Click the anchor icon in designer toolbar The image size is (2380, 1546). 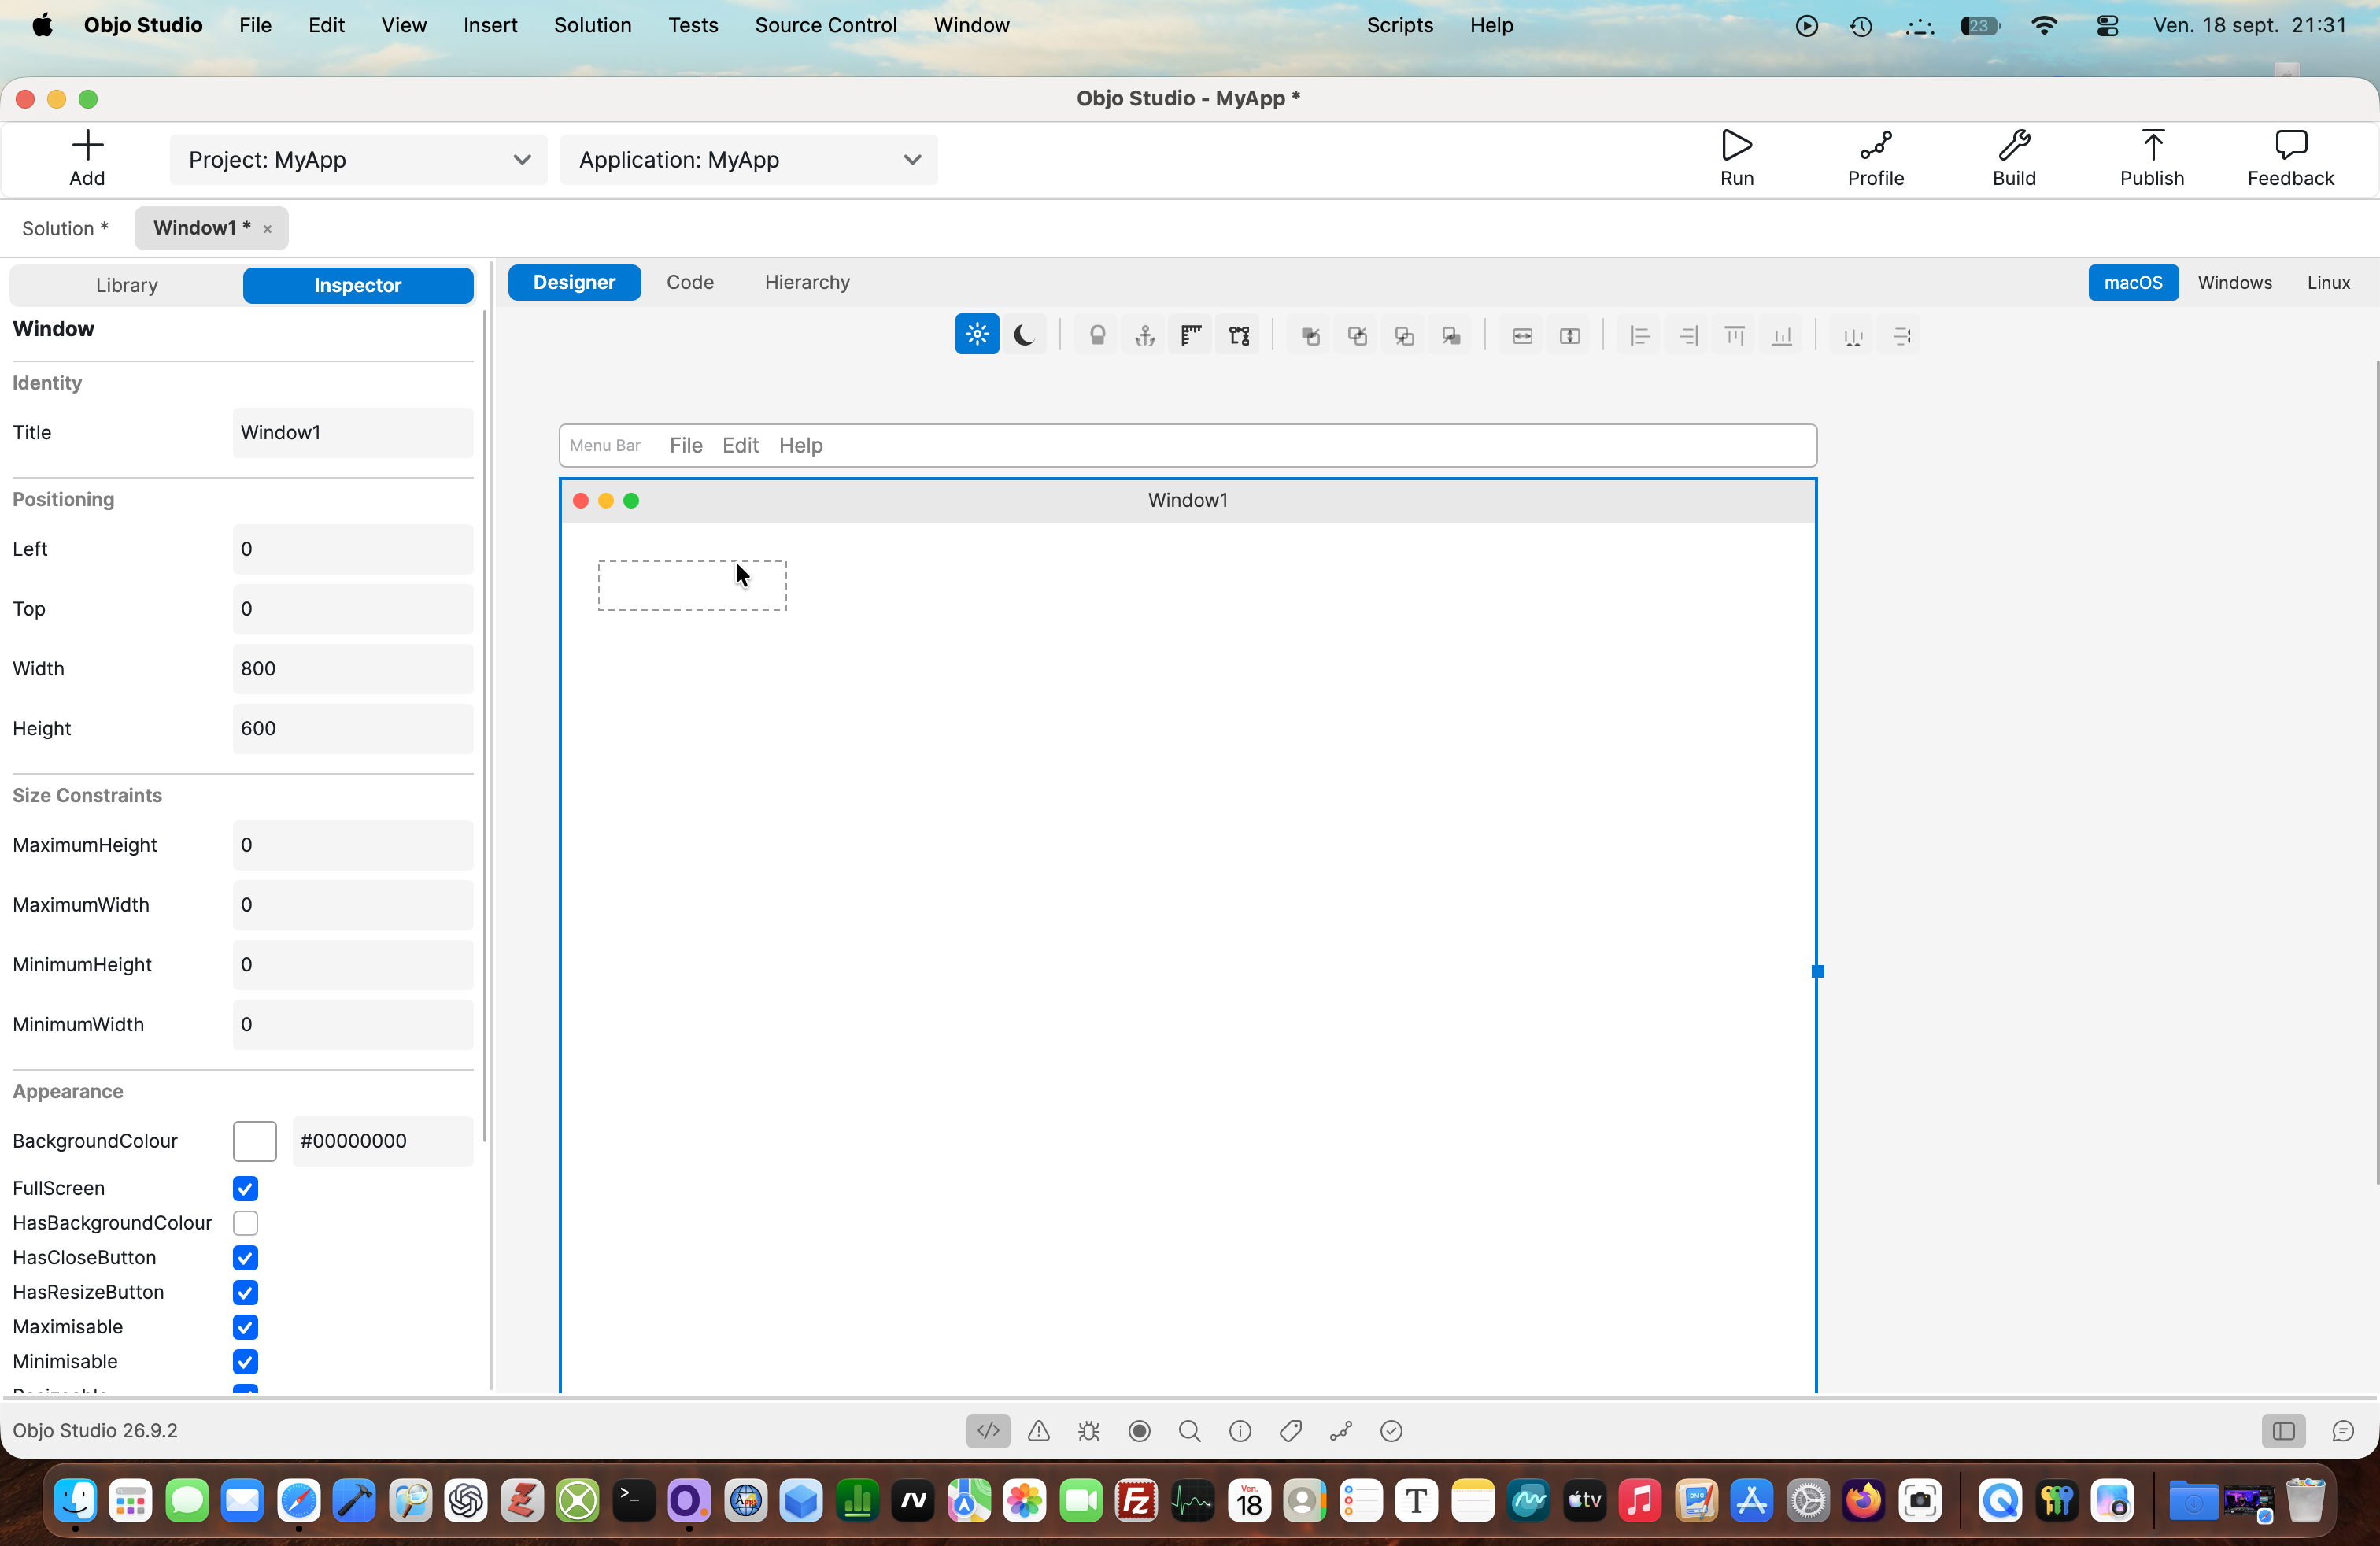[1145, 336]
